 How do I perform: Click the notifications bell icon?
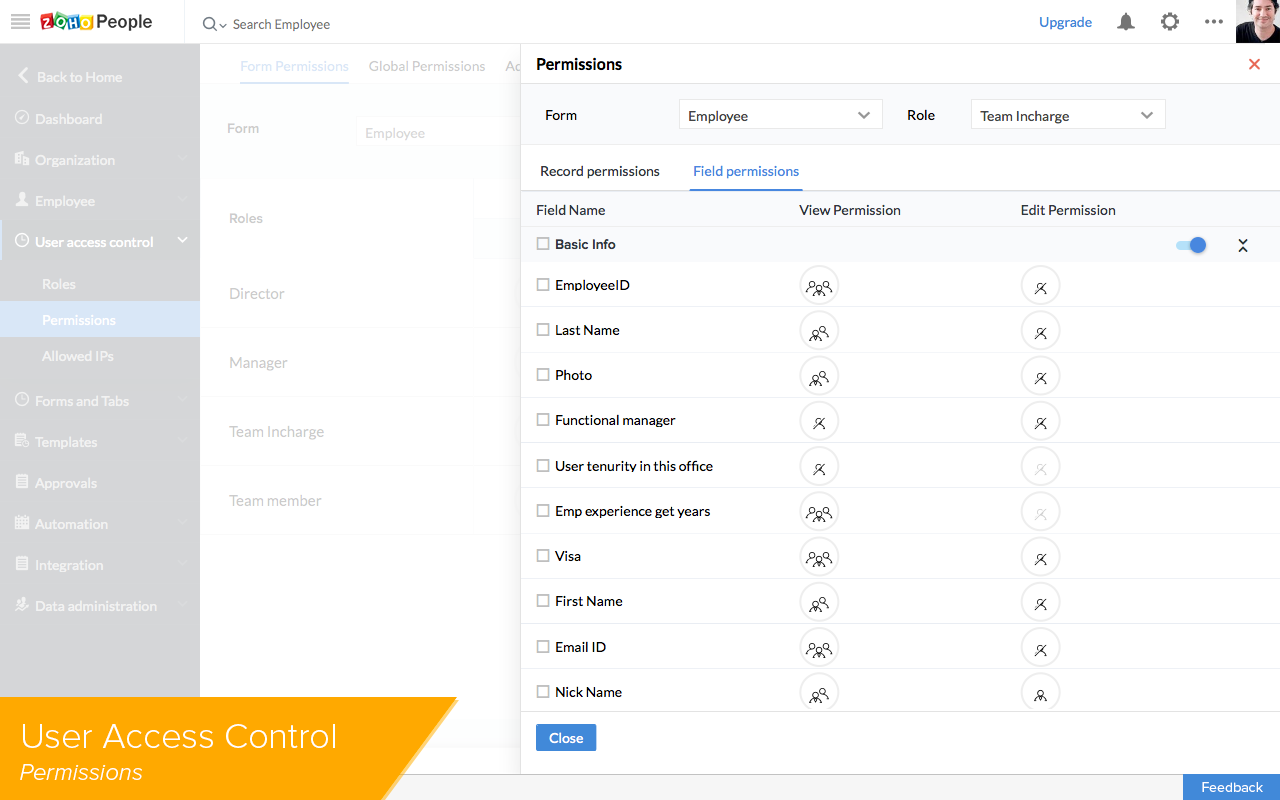[1126, 22]
